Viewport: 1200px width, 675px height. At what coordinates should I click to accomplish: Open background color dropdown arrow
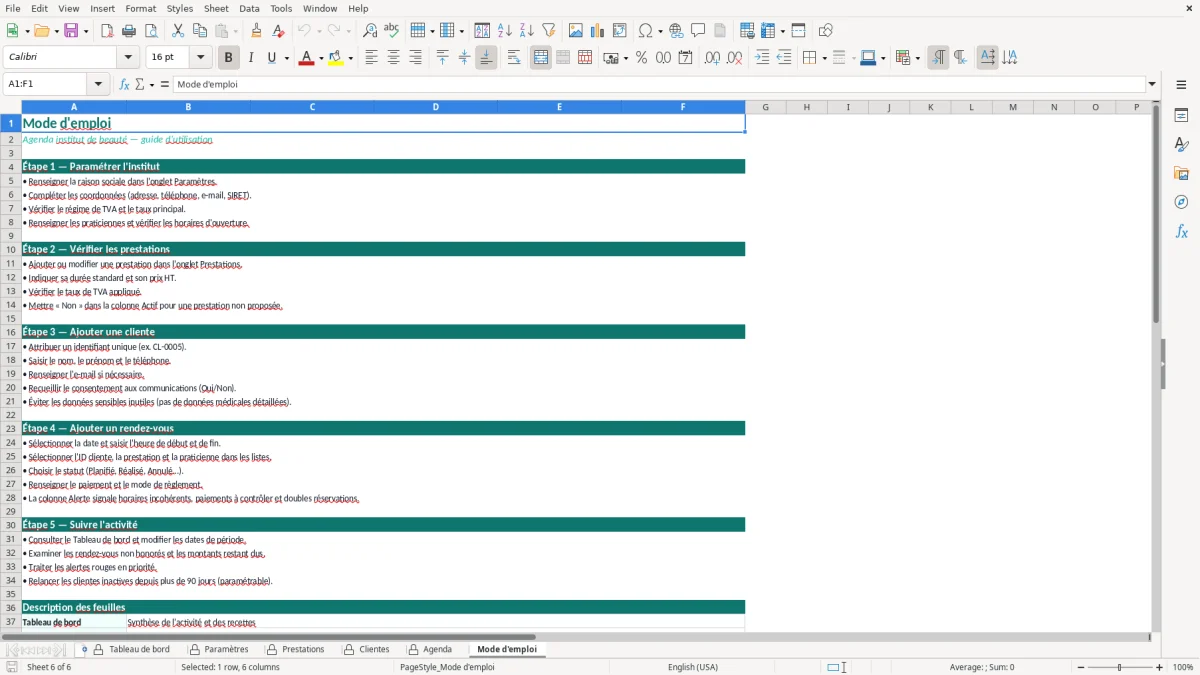click(351, 58)
